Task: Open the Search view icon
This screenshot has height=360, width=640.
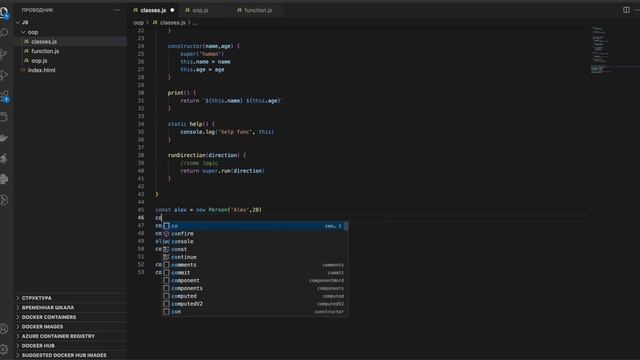Action: pyautogui.click(x=4, y=33)
